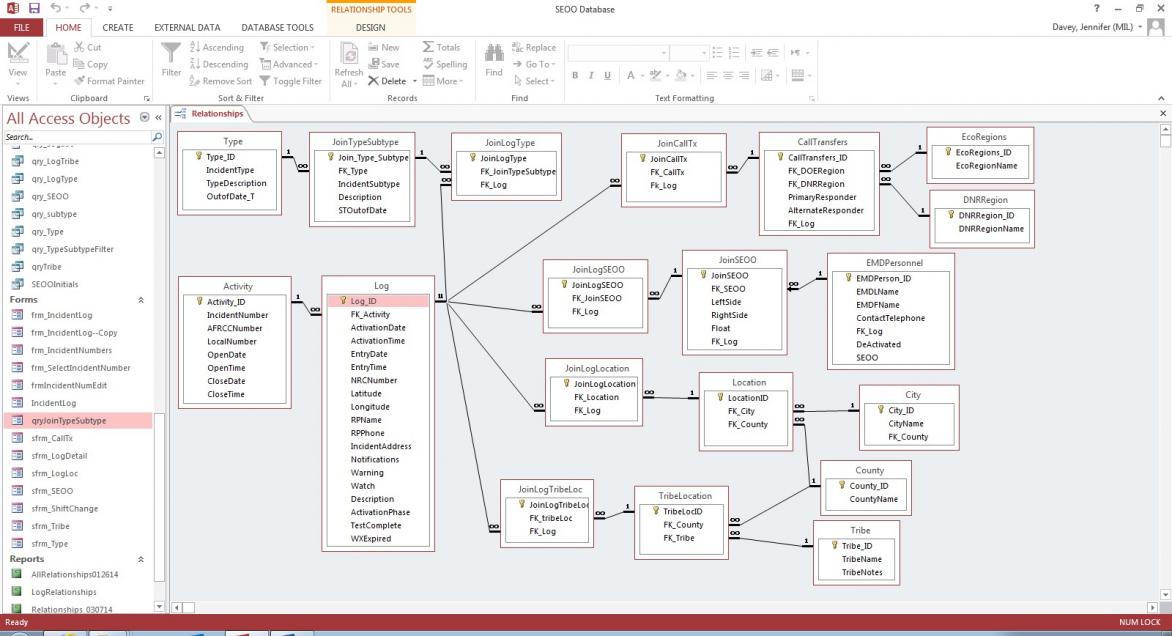This screenshot has width=1172, height=636.
Task: Toggle Italic formatting
Action: (591, 75)
